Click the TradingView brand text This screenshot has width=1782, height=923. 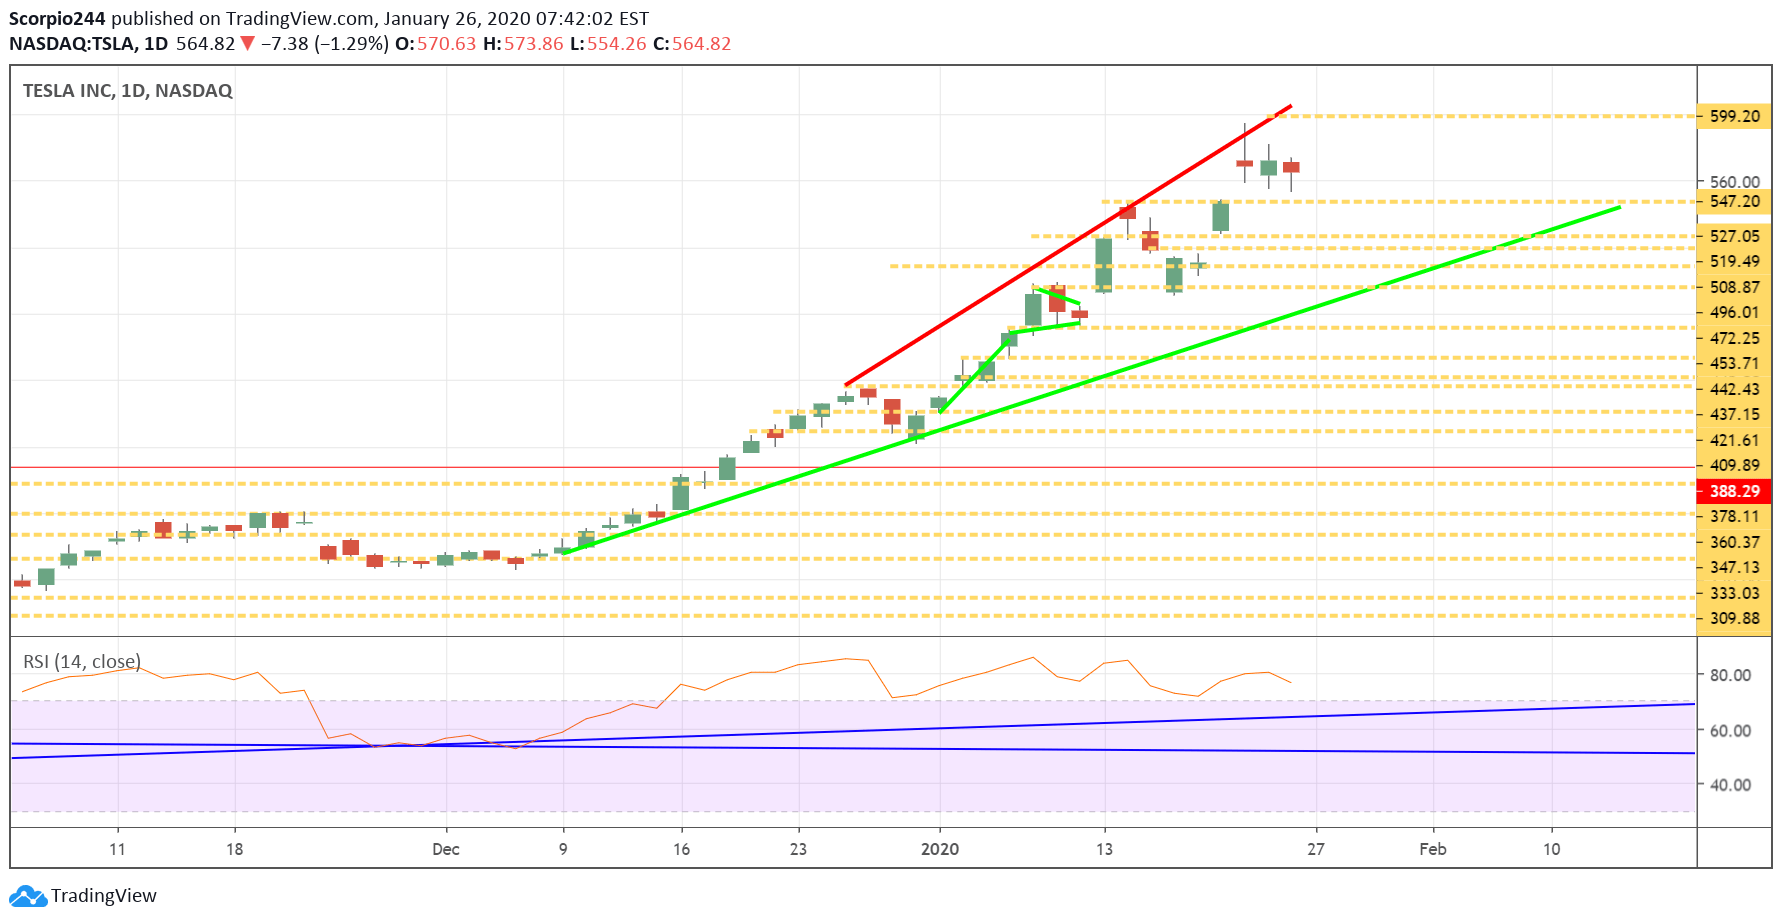(104, 895)
